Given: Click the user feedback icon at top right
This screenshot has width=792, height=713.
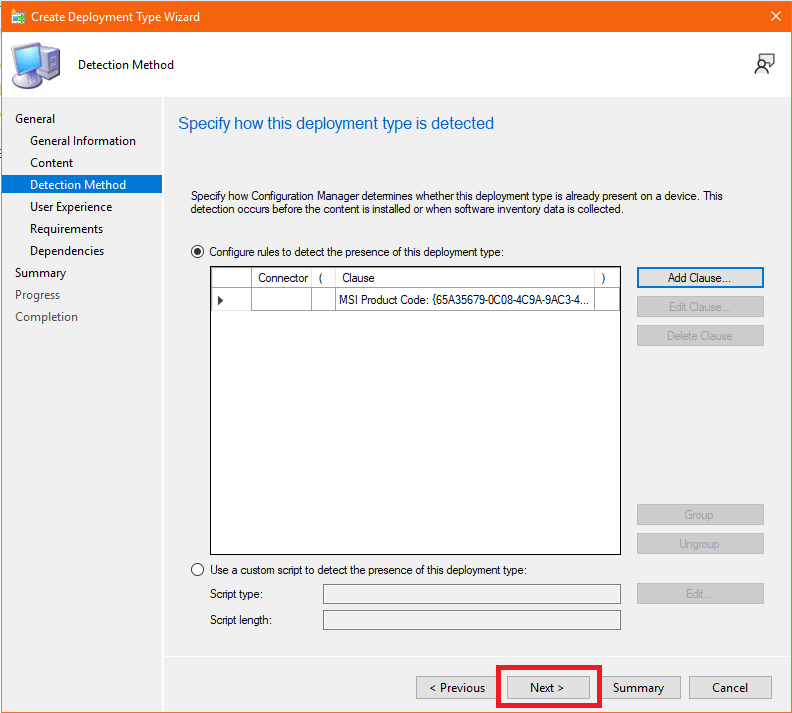Looking at the screenshot, I should [764, 65].
